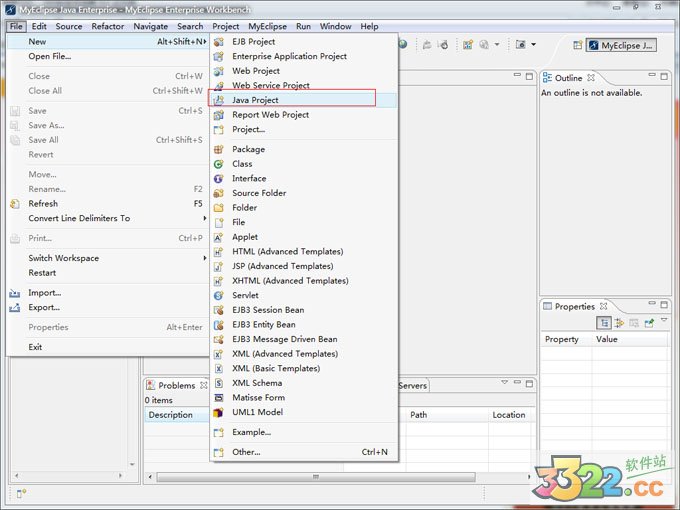Click the Refresh icon in File menu
Viewport: 680px width, 510px height.
pos(15,204)
